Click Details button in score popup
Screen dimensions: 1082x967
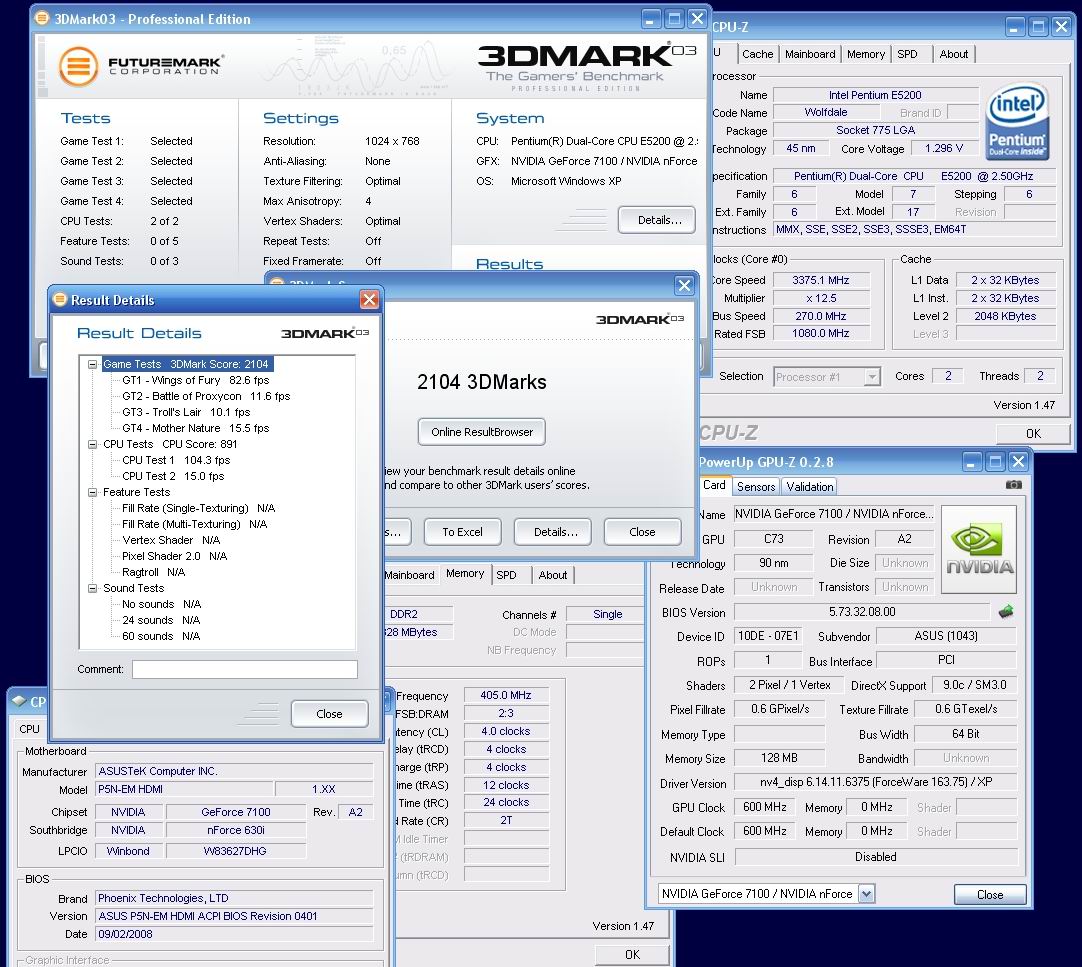coord(555,532)
